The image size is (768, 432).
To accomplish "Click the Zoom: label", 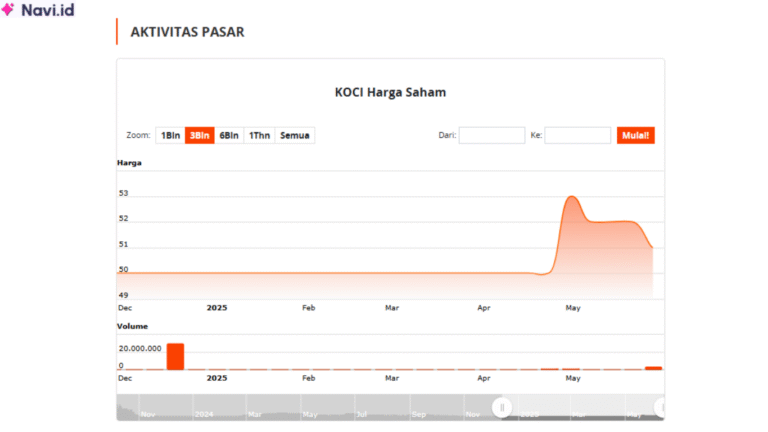I will (x=138, y=135).
